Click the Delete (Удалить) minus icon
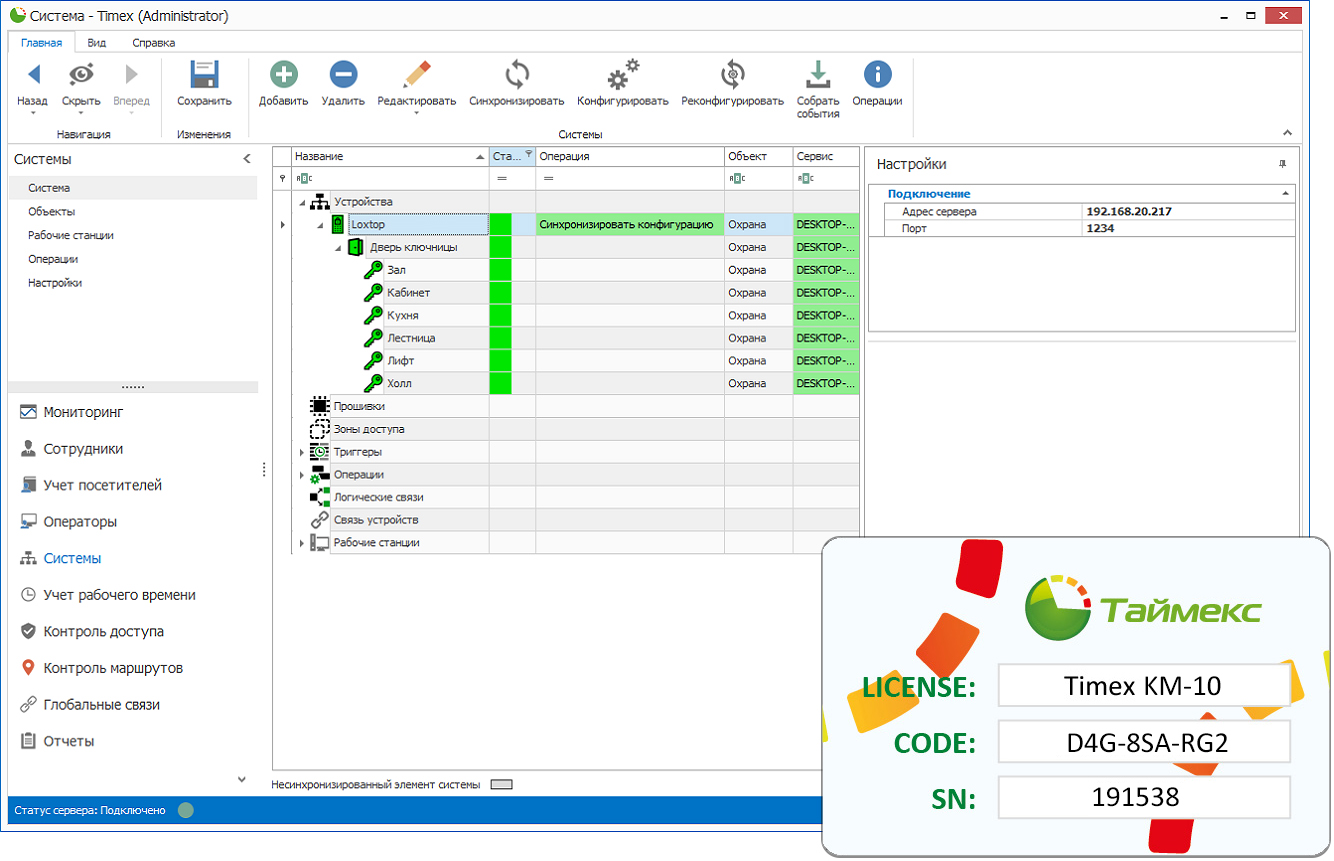The height and width of the screenshot is (861, 1334). tap(342, 75)
